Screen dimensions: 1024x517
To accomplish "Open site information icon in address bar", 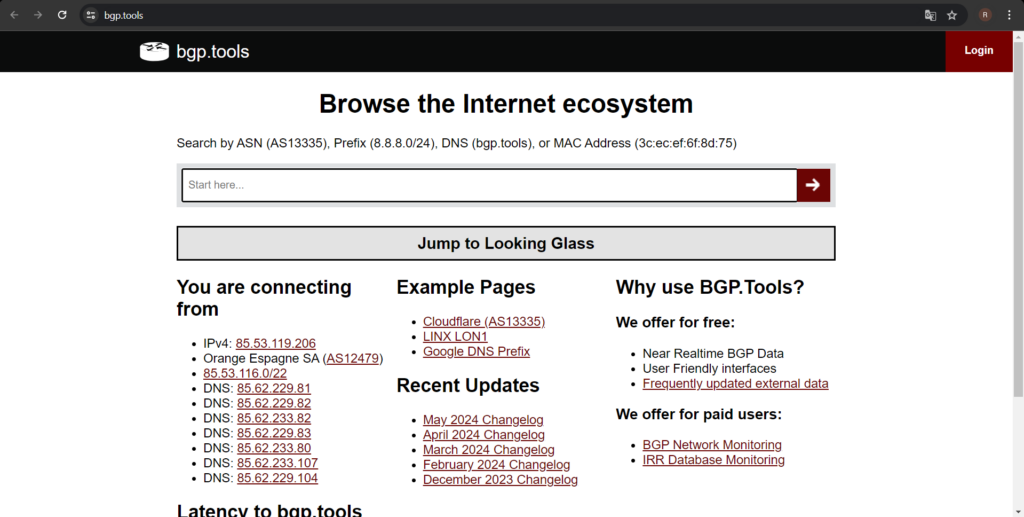I will coord(91,15).
